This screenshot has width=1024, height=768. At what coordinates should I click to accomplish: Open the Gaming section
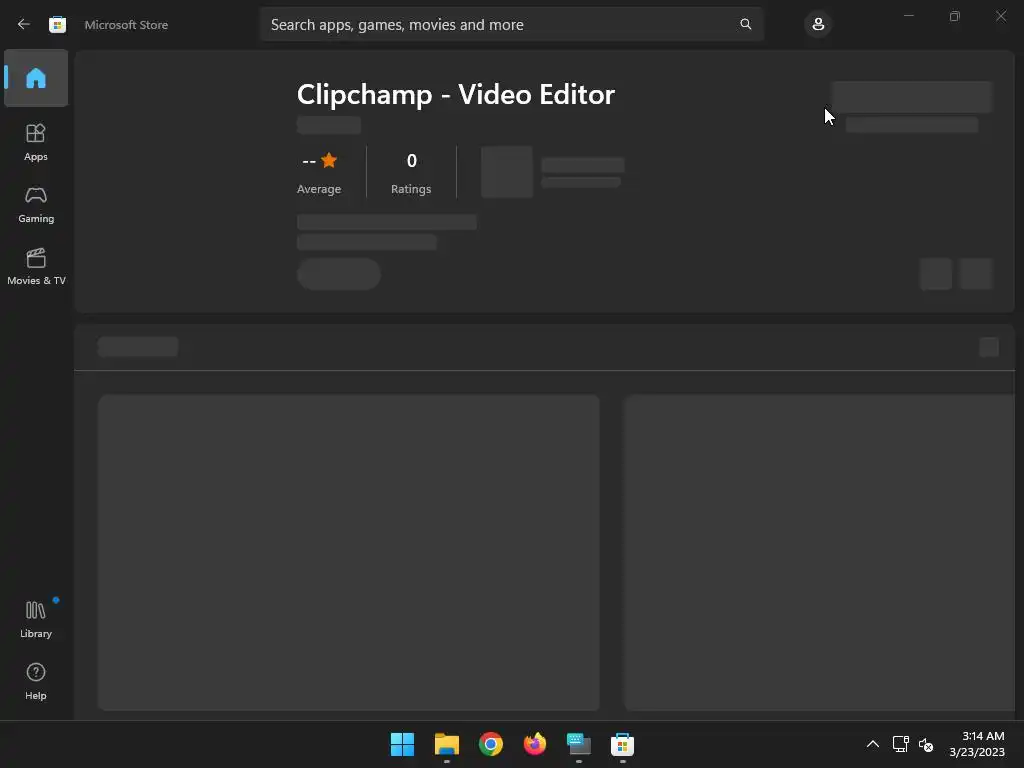coord(36,204)
